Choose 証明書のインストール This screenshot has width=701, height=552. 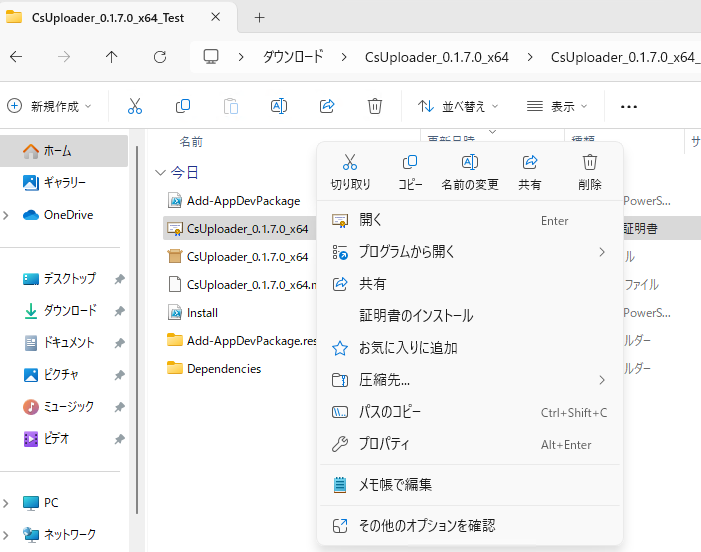coord(470,316)
